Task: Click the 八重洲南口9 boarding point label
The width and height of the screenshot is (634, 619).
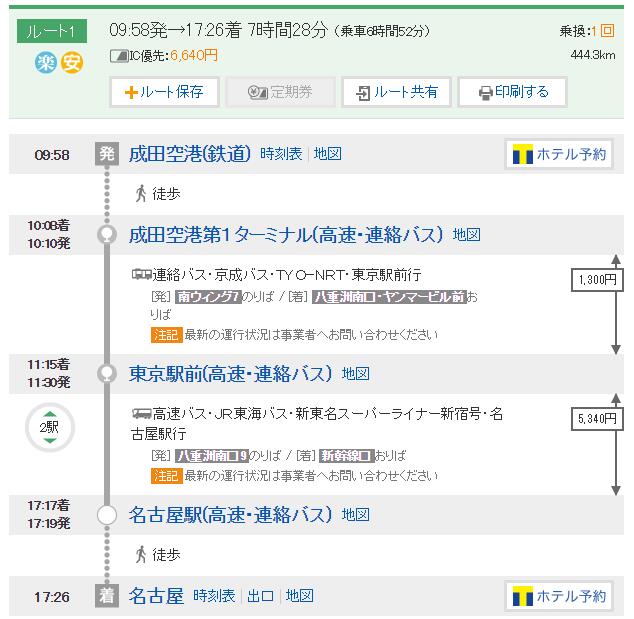Action: pyautogui.click(x=212, y=456)
